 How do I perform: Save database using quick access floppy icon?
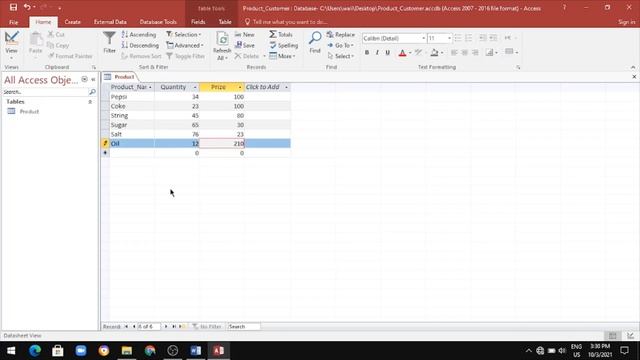click(x=13, y=7)
